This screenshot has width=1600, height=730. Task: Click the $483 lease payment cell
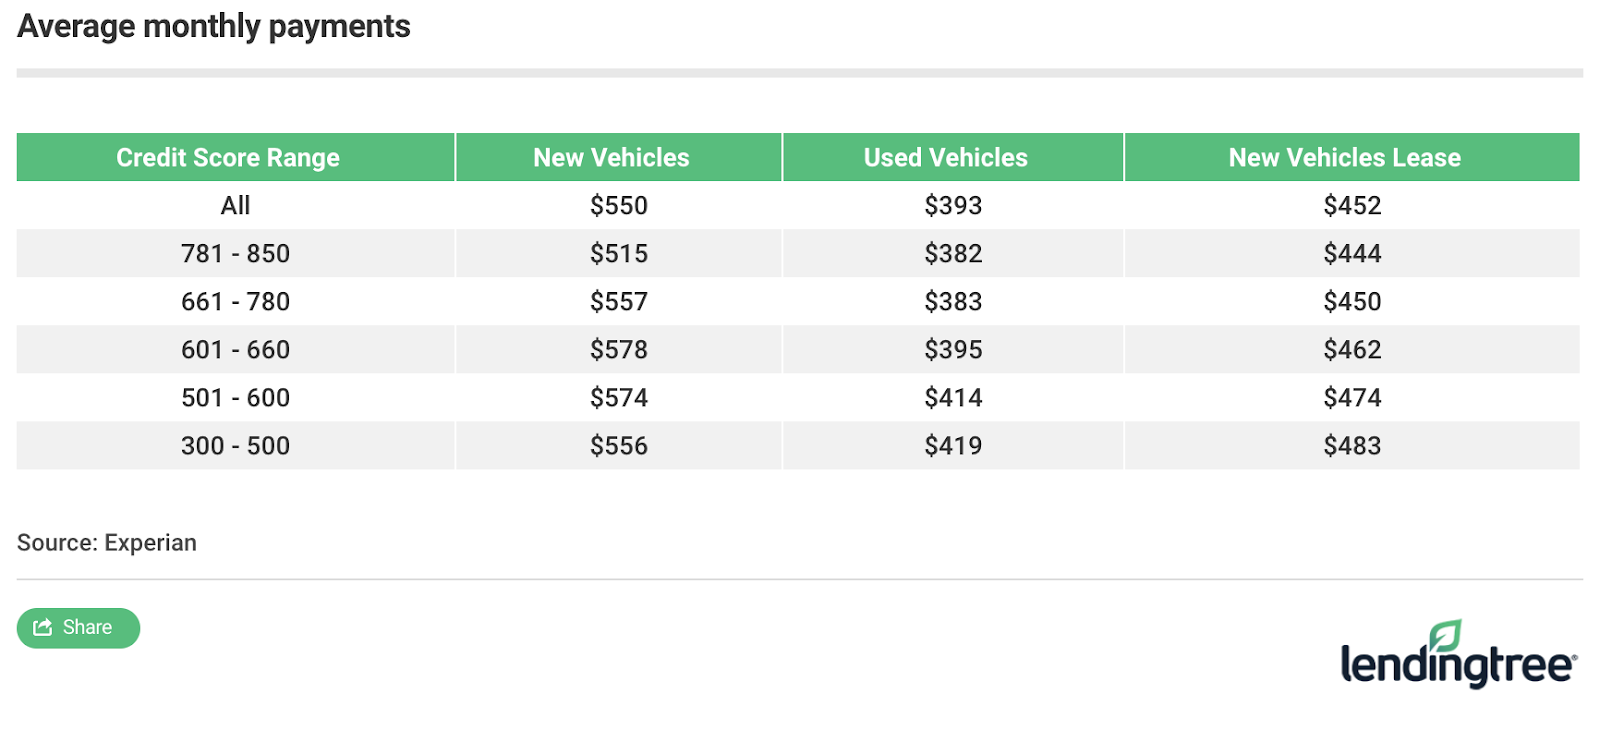coord(1352,446)
